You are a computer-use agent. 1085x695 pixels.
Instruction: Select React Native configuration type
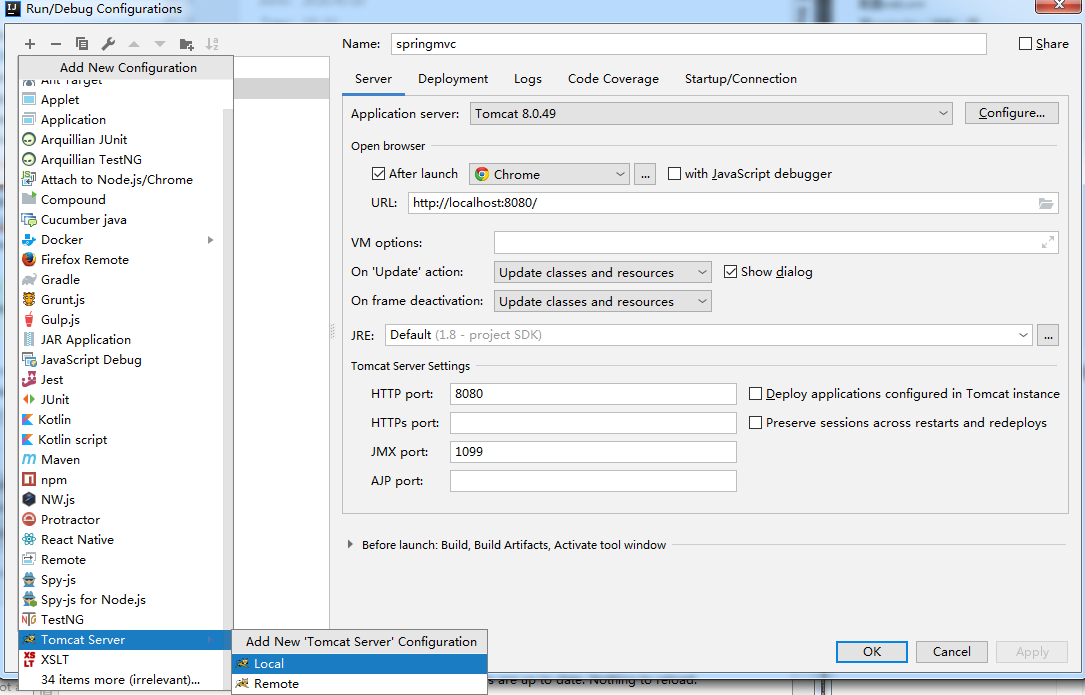122,540
